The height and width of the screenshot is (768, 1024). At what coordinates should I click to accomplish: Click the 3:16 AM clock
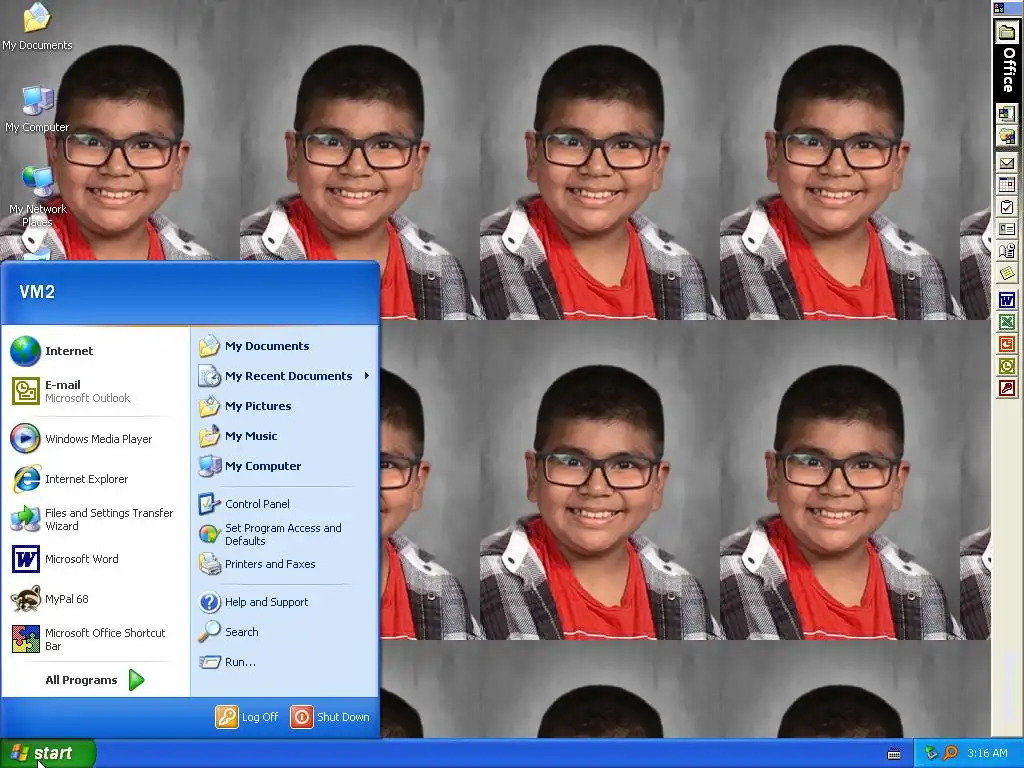(x=987, y=754)
